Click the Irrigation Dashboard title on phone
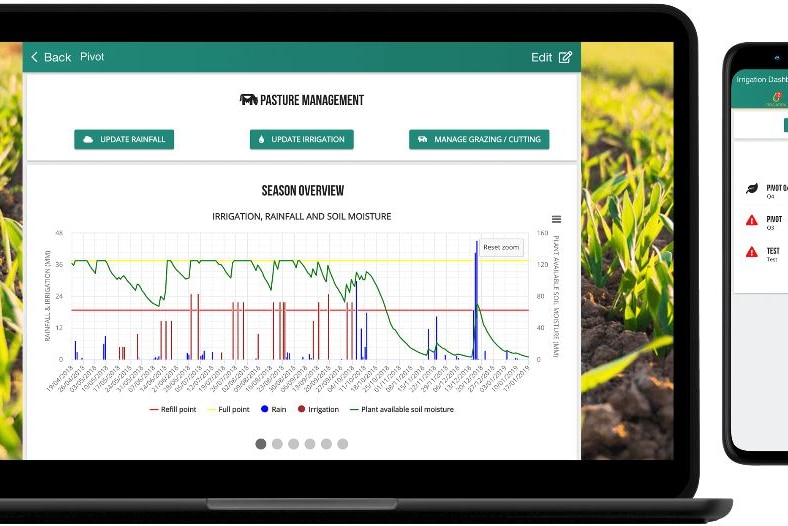The image size is (788, 526). (762, 79)
